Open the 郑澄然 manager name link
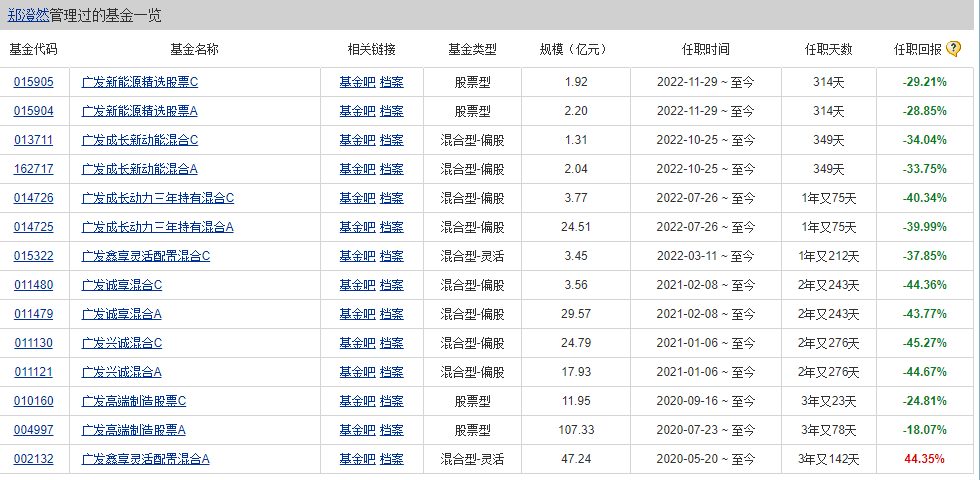This screenshot has width=980, height=480. 27,15
